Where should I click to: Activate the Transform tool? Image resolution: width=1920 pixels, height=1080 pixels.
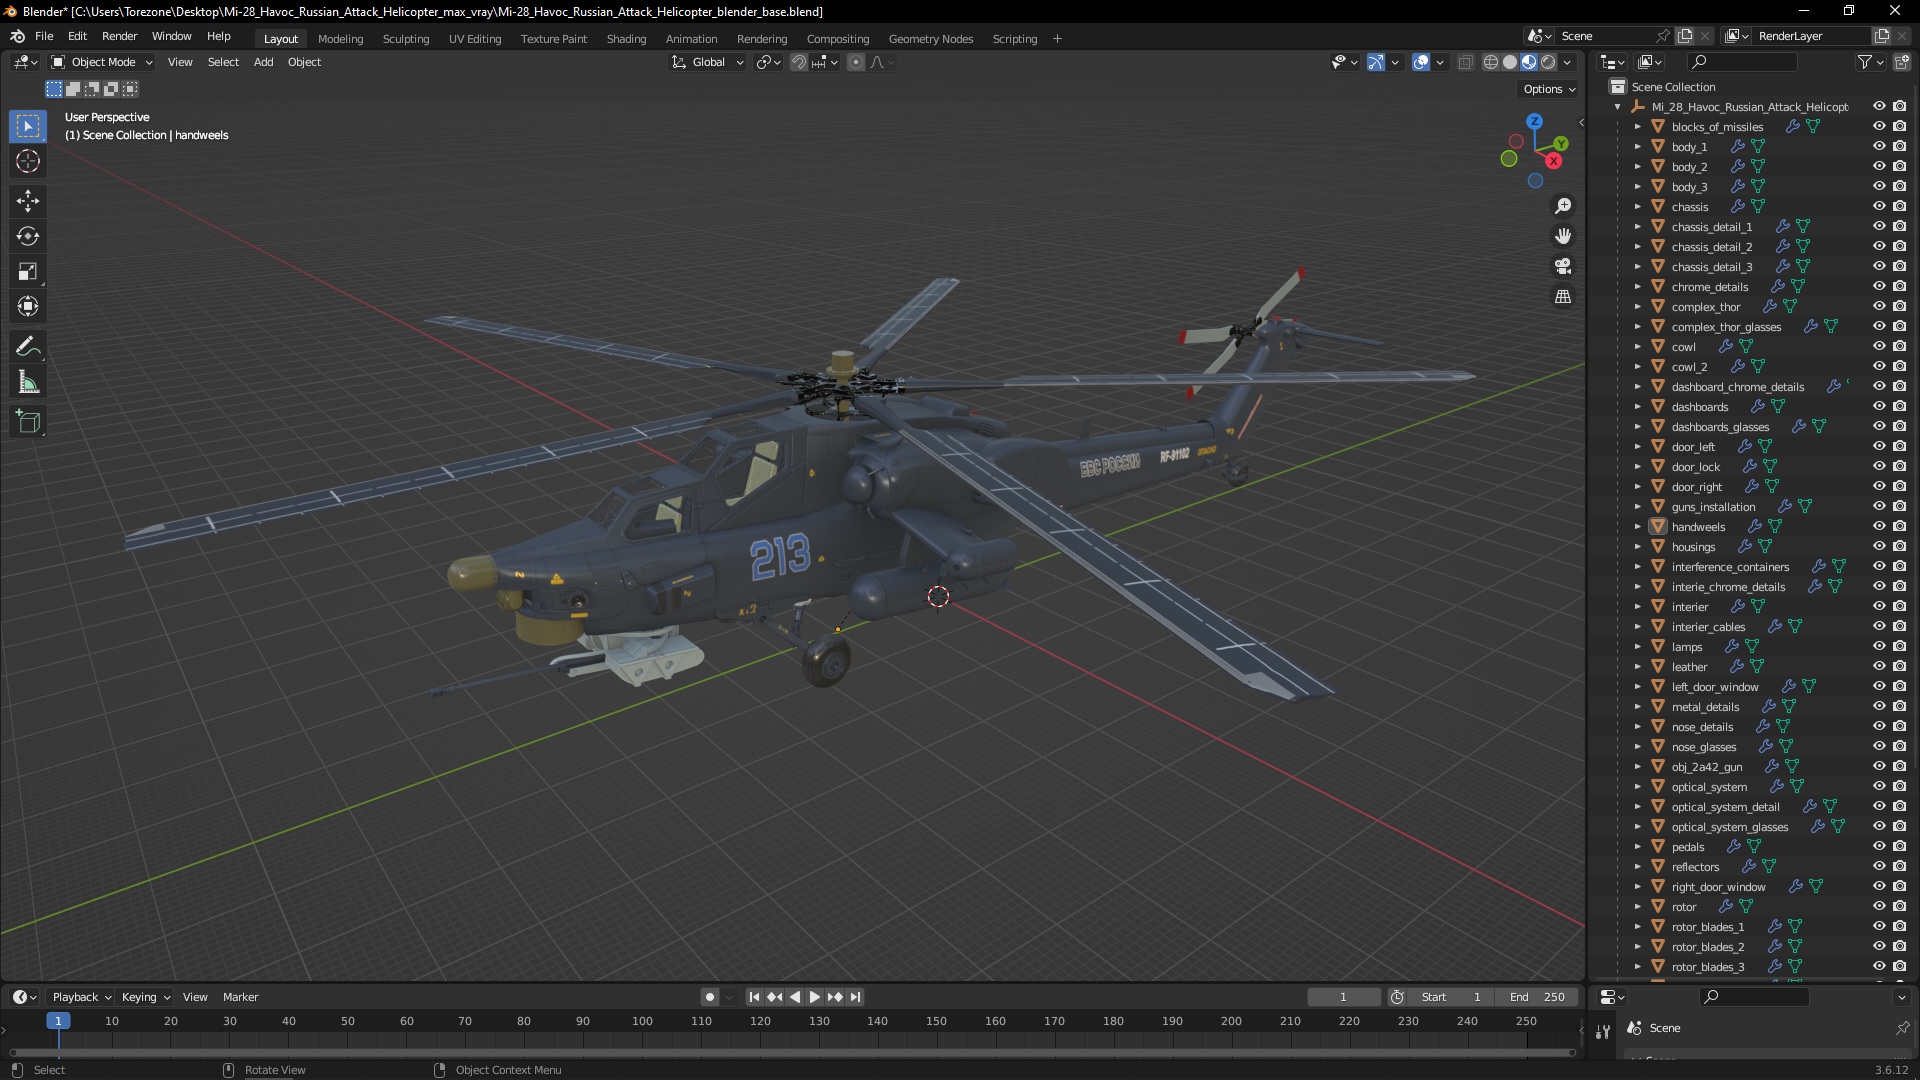pyautogui.click(x=28, y=306)
